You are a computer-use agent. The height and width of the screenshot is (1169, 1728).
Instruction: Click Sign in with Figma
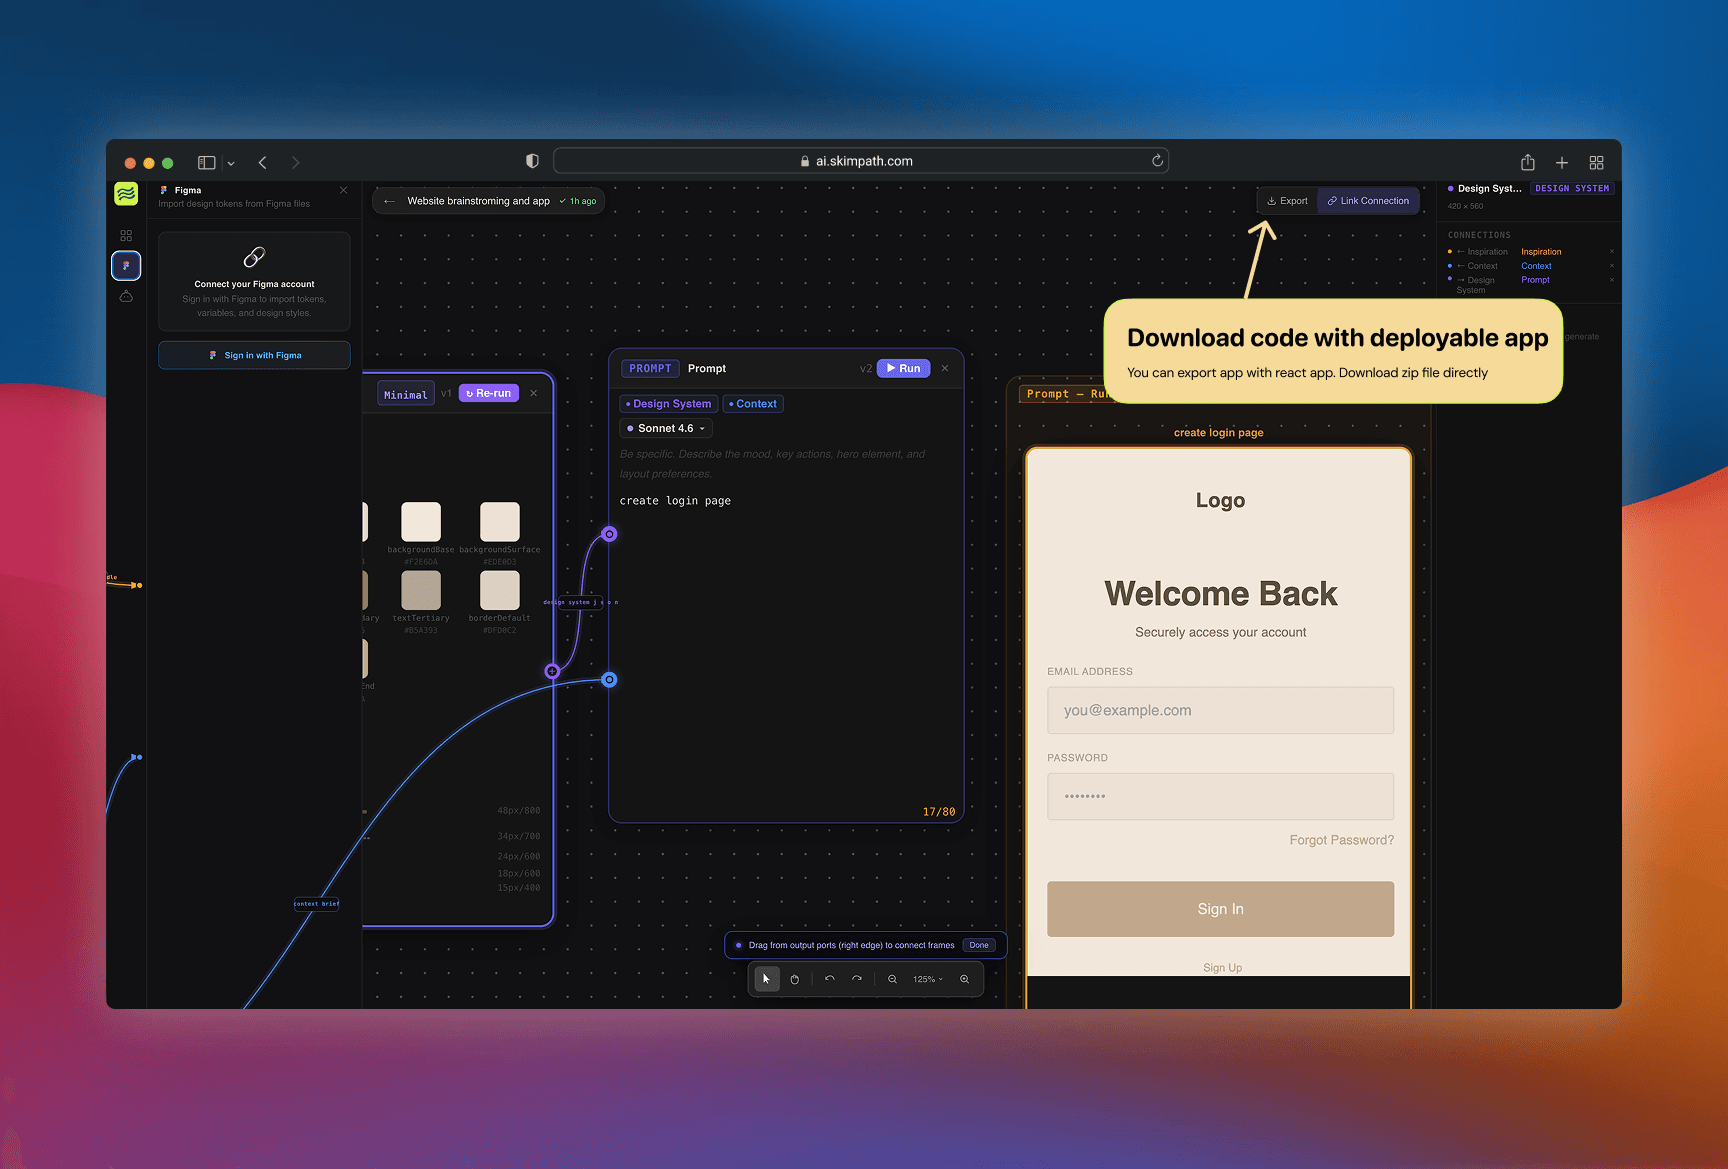pyautogui.click(x=254, y=355)
